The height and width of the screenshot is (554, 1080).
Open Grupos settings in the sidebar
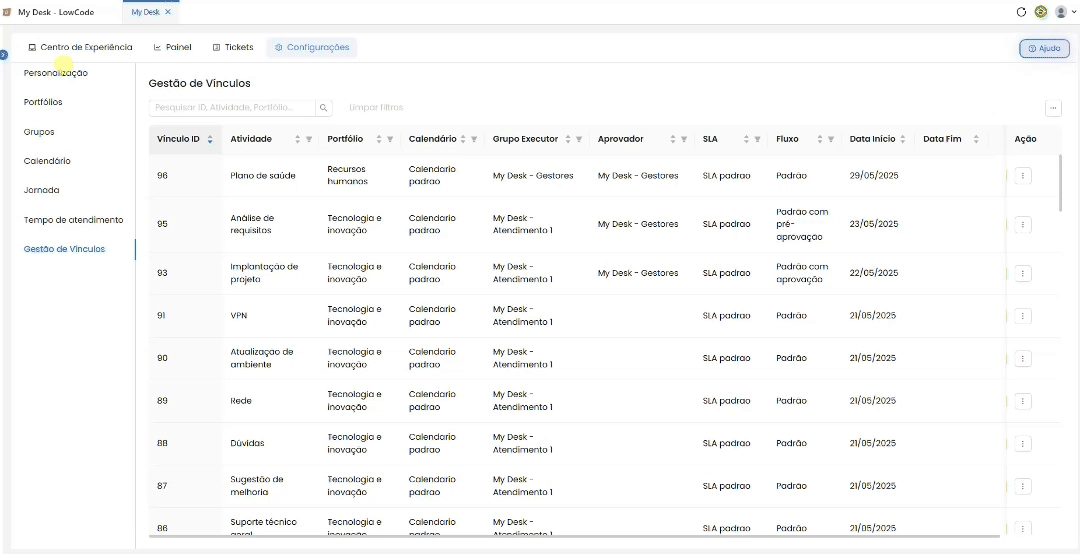pos(39,132)
